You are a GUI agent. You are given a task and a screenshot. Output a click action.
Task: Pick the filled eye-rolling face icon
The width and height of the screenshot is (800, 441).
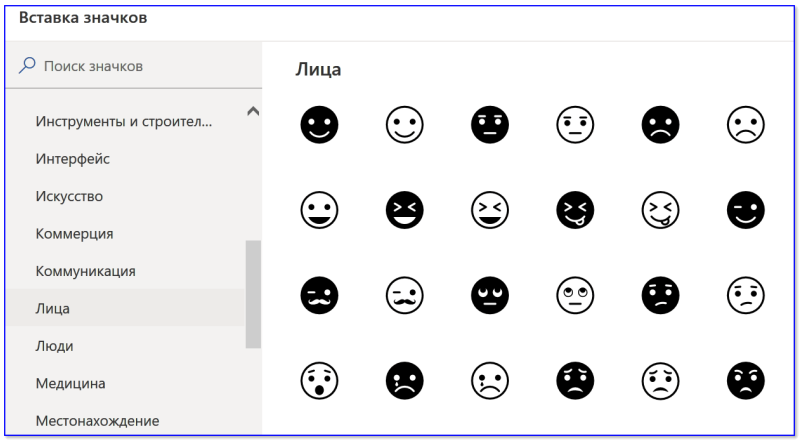click(x=490, y=295)
